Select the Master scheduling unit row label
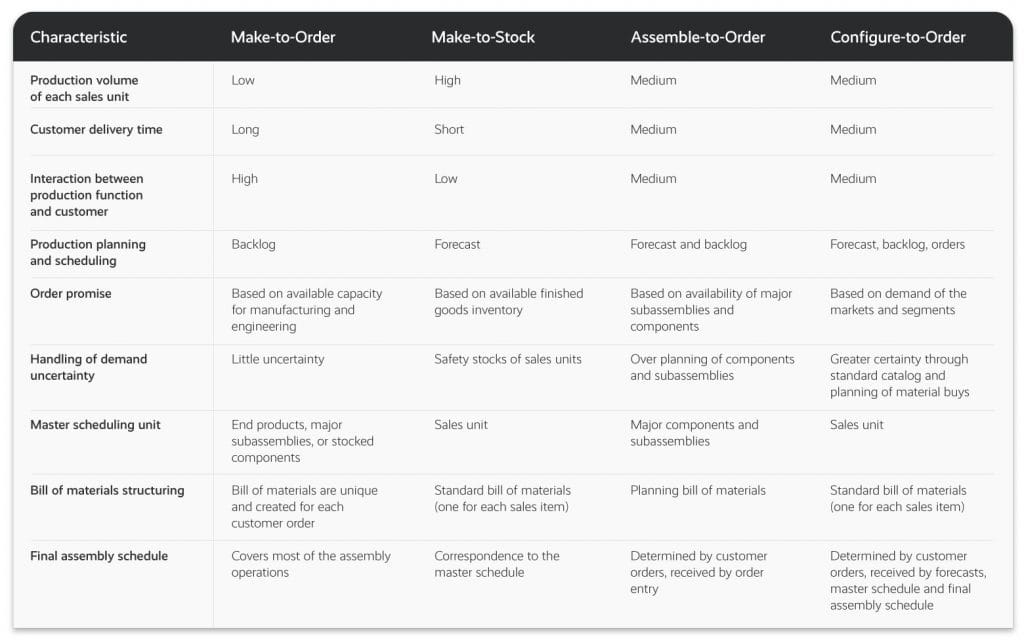This screenshot has height=643, width=1024. click(x=95, y=425)
